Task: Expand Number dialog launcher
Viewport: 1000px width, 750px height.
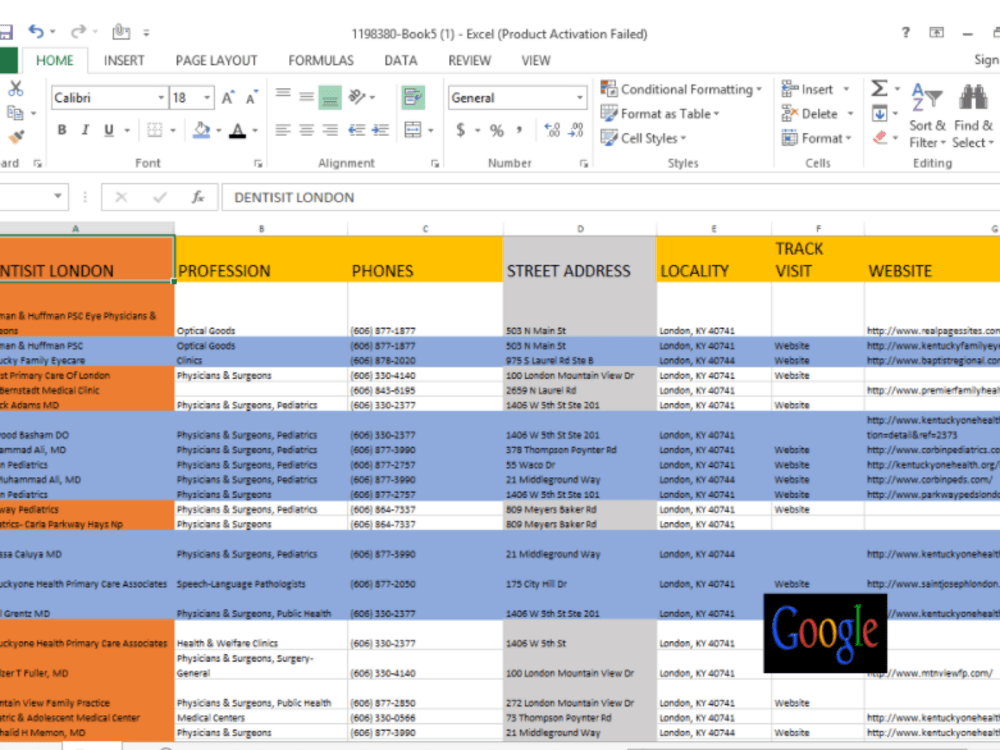Action: click(x=584, y=164)
